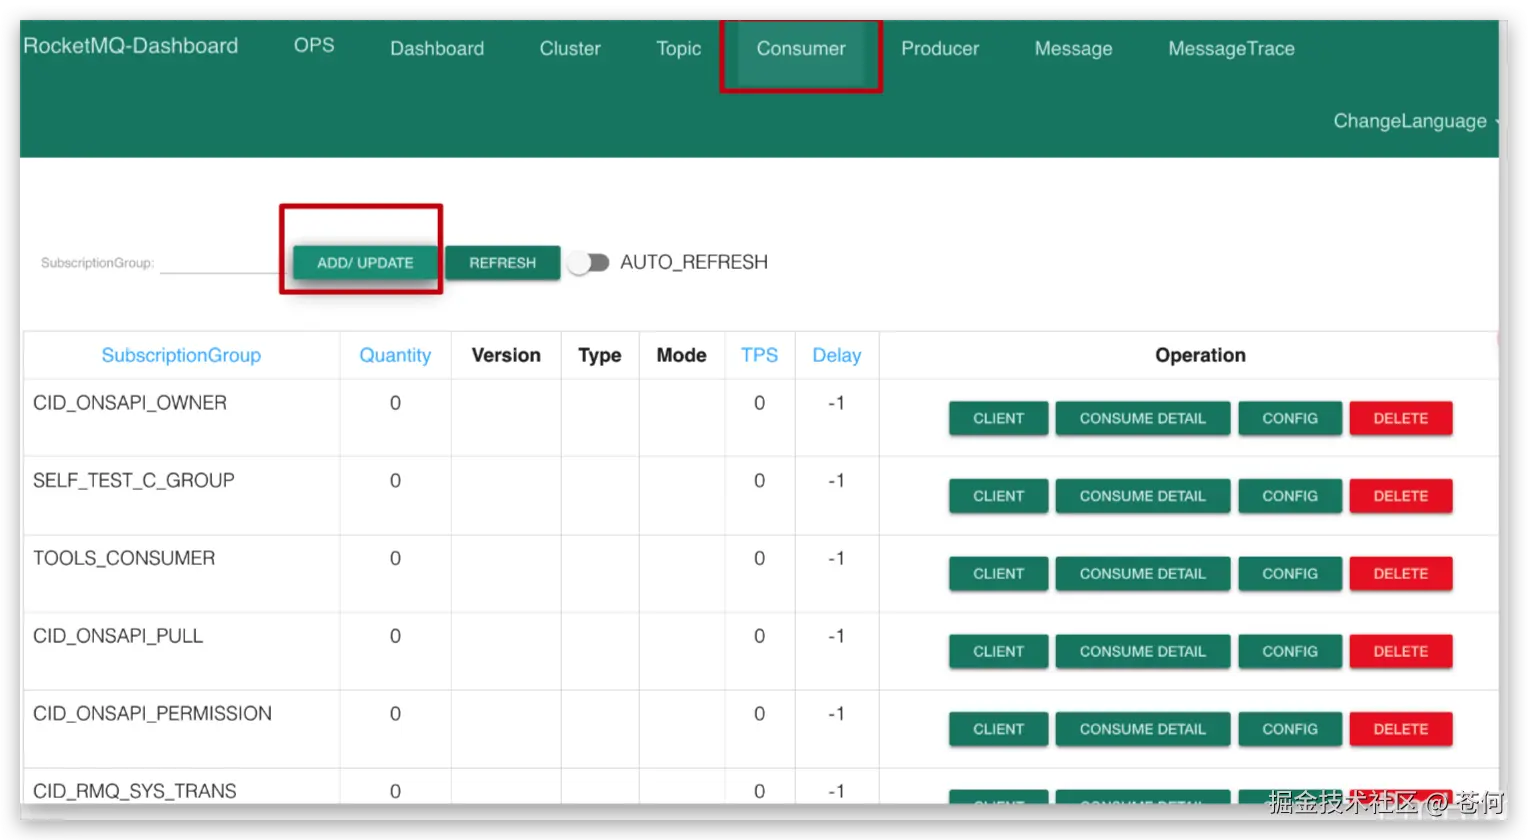Open CONSUME DETAIL for SELF_TEST_C_GROUP
Screen dimensions: 1528x840
(1143, 496)
